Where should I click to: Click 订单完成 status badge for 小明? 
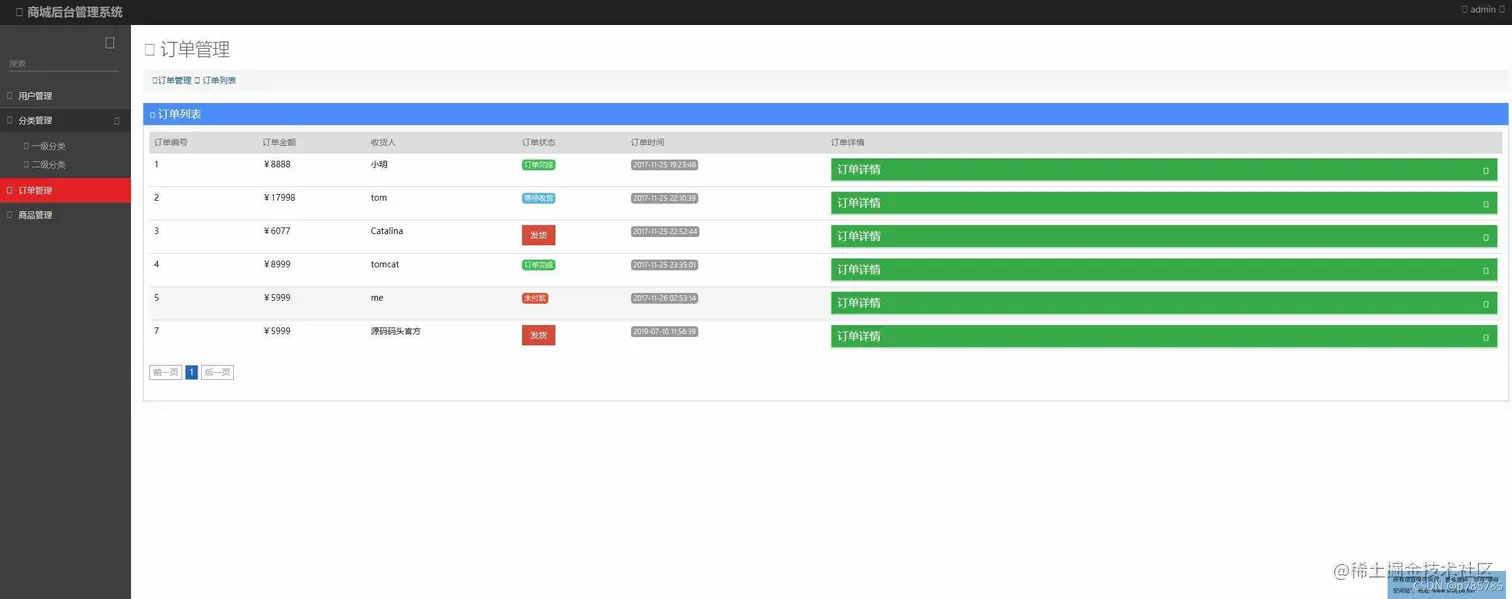[538, 165]
